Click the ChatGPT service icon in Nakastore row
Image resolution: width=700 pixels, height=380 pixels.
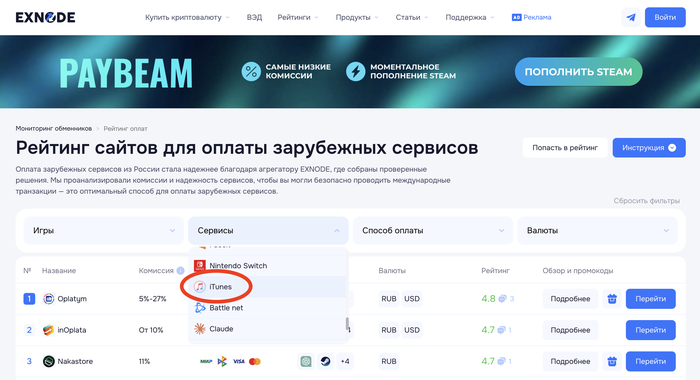[306, 361]
